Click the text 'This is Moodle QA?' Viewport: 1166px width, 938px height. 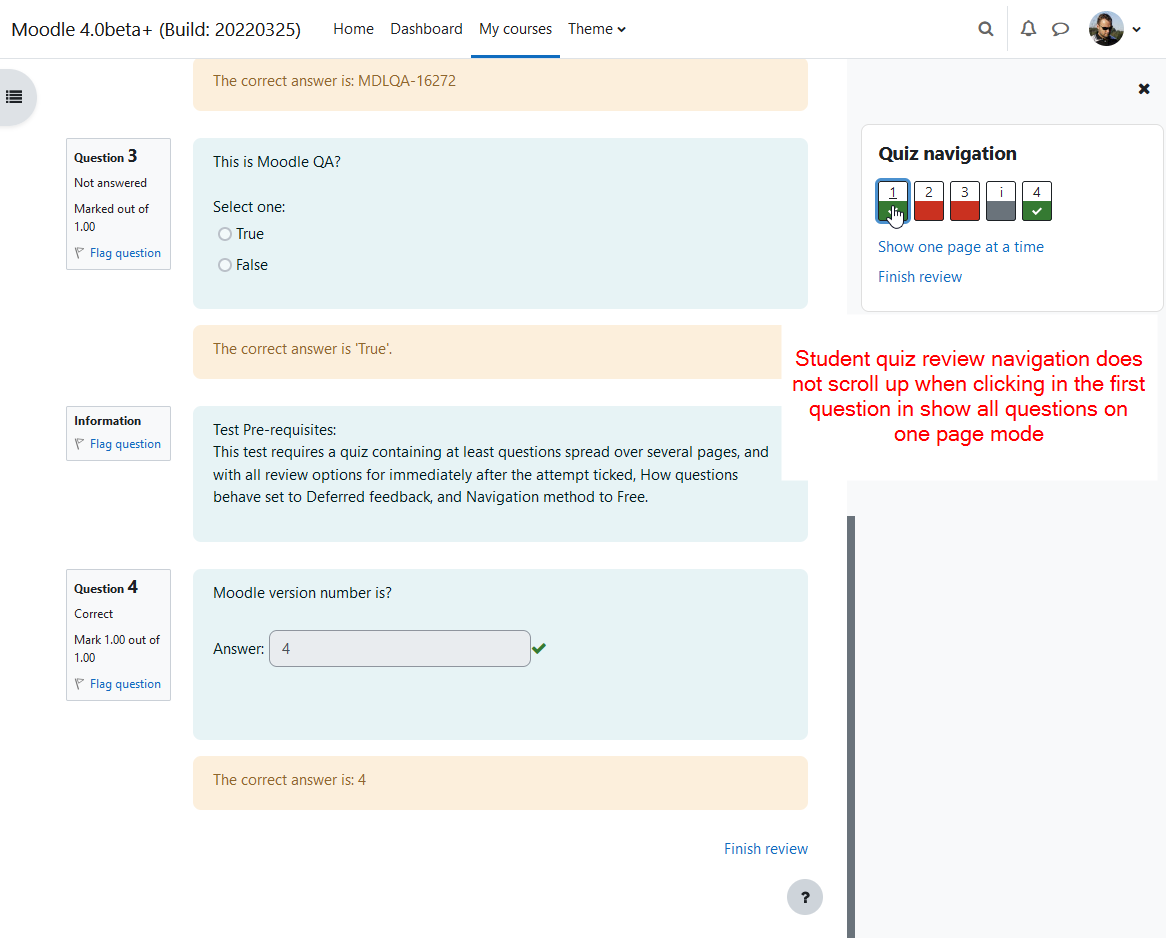pyautogui.click(x=277, y=162)
